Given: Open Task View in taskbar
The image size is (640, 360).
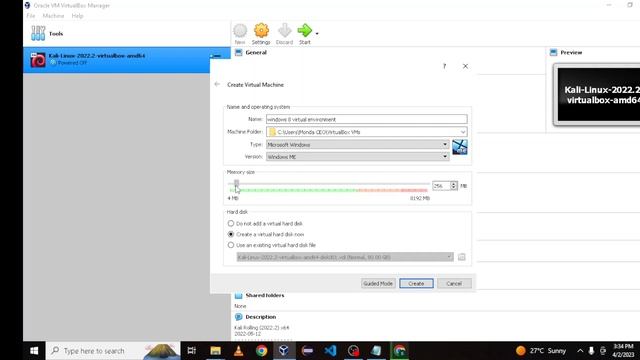Looking at the screenshot, I should [191, 351].
